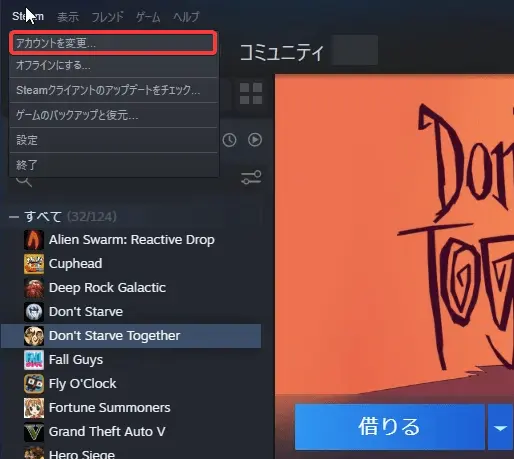514x459 pixels.
Task: Select Fortune Summoners in game list
Action: [109, 408]
